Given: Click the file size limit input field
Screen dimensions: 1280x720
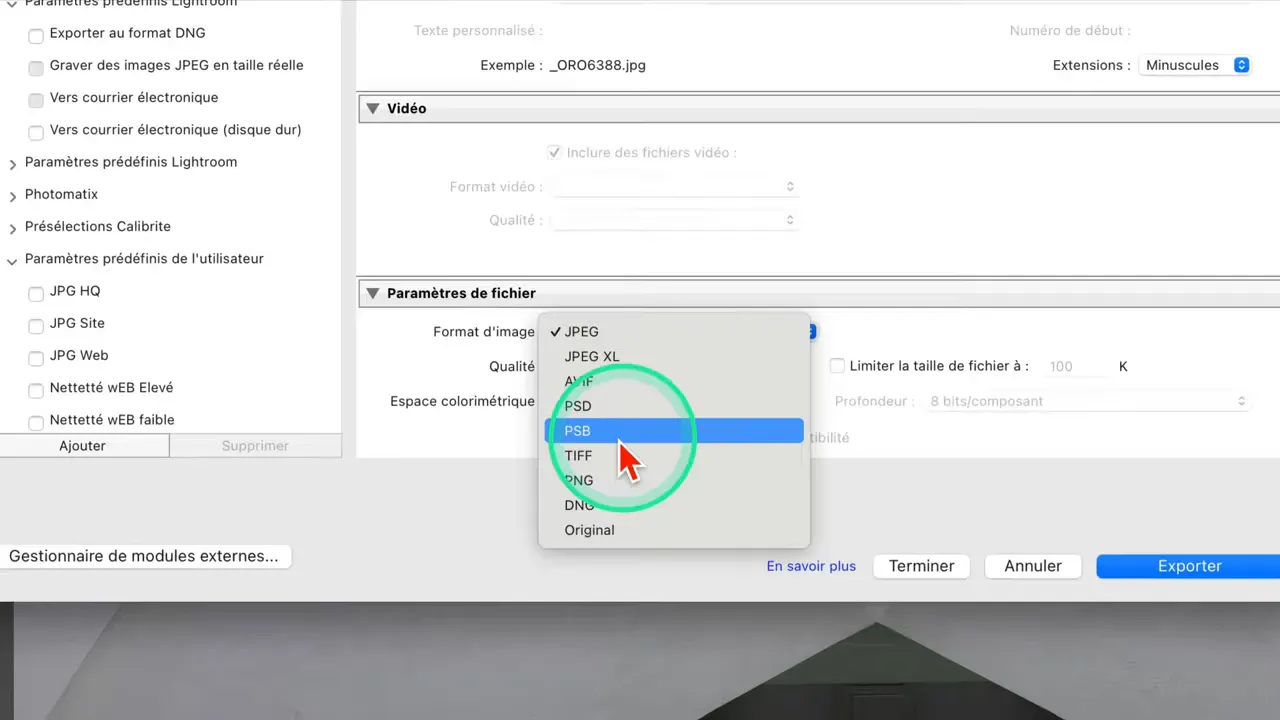Looking at the screenshot, I should click(x=1075, y=367).
